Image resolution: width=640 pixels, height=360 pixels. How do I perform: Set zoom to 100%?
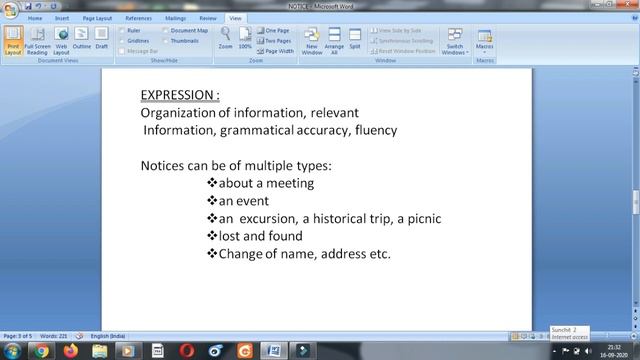tap(245, 38)
